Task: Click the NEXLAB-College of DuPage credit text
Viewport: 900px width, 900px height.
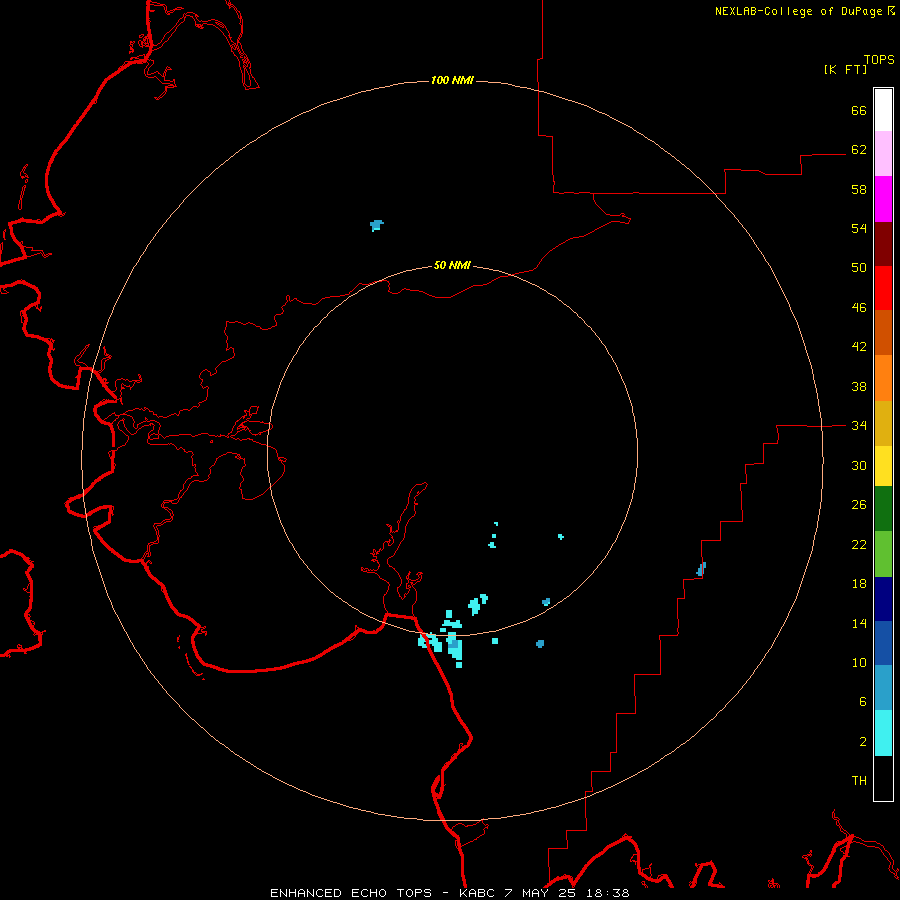Action: click(804, 11)
